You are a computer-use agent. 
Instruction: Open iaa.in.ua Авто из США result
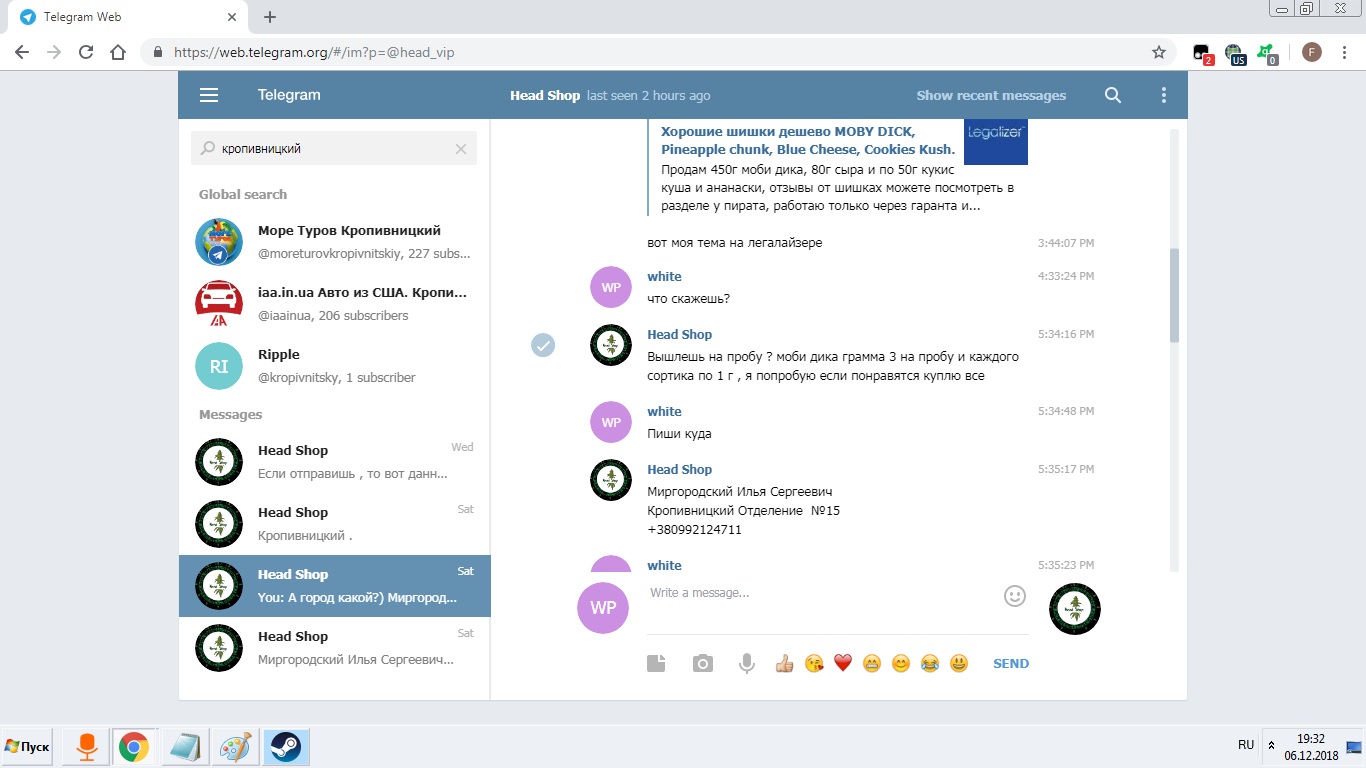335,304
